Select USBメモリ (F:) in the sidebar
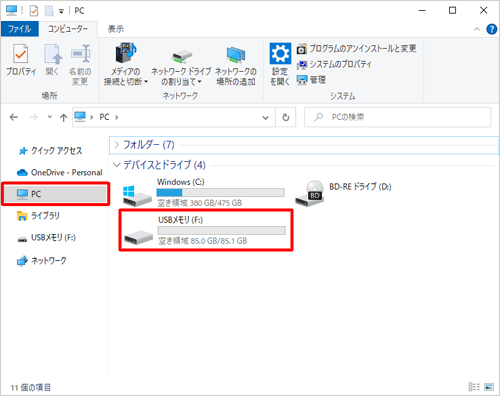This screenshot has height=396, width=500. point(47,238)
